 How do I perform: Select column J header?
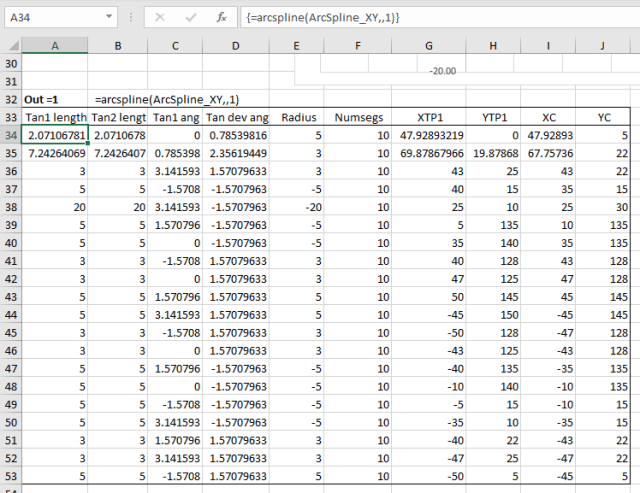tap(604, 45)
